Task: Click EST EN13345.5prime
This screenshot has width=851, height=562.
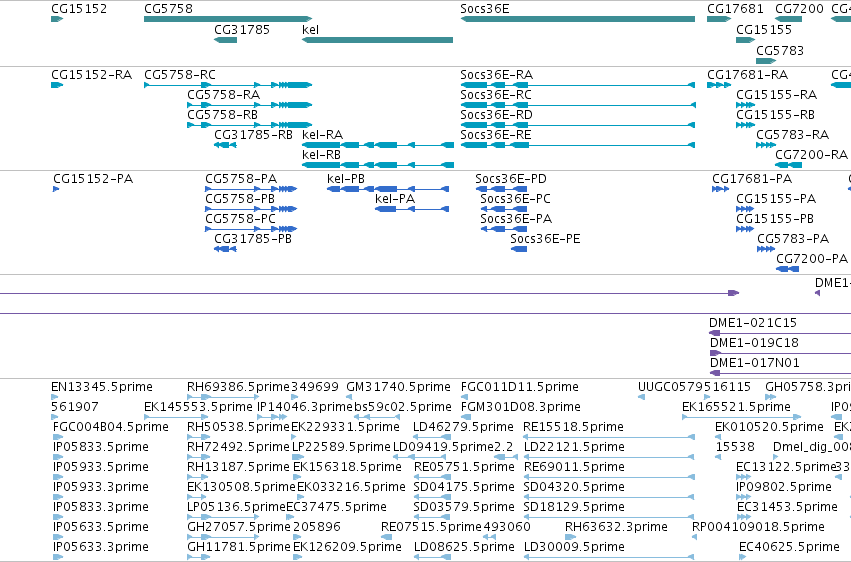Action: 54,397
